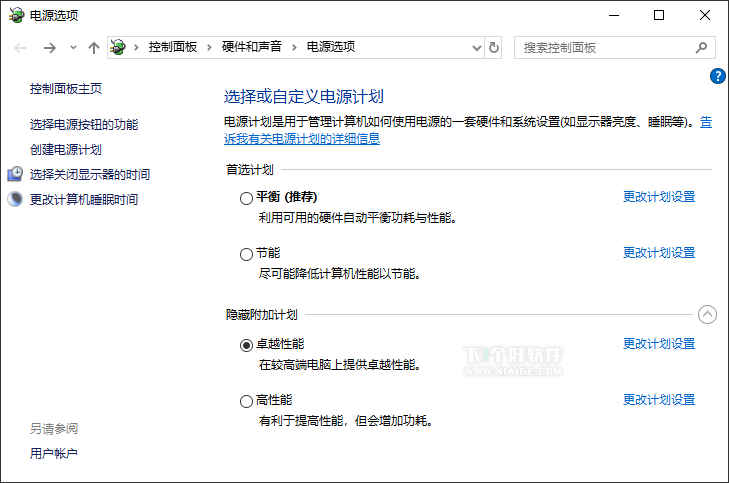Select the 节能 power plan
The width and height of the screenshot is (729, 483).
click(246, 254)
